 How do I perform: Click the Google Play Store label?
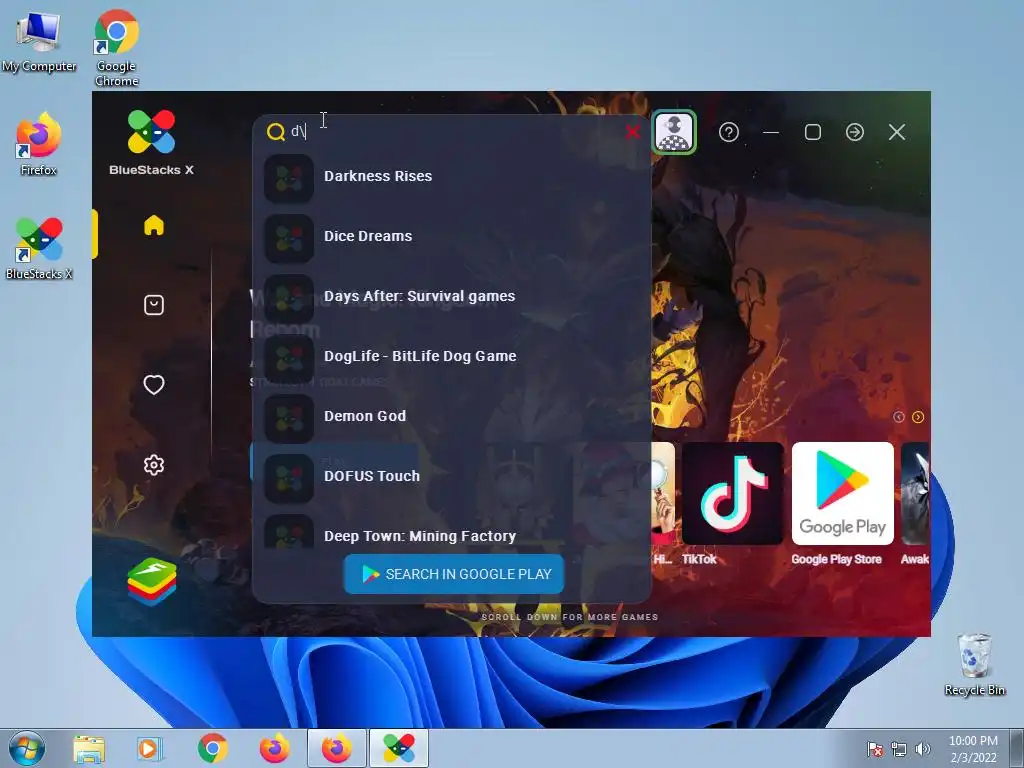[x=836, y=559]
